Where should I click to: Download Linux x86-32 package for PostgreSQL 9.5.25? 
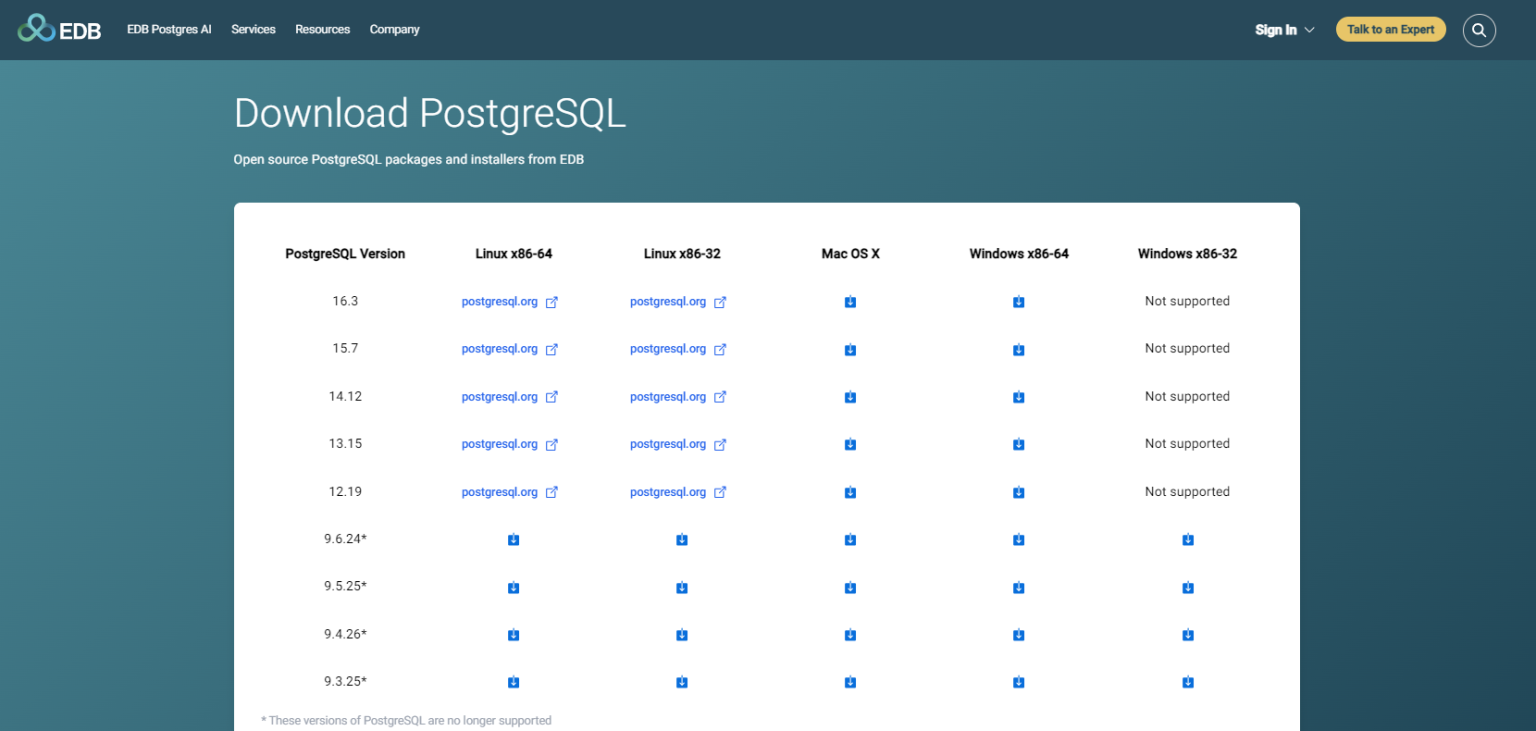[x=681, y=587]
